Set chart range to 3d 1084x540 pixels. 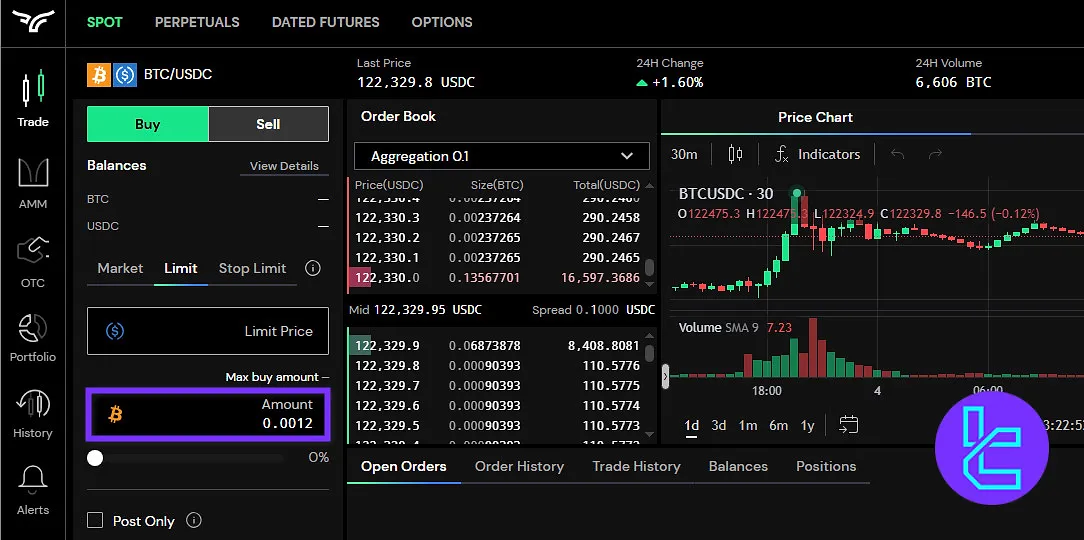tap(719, 425)
